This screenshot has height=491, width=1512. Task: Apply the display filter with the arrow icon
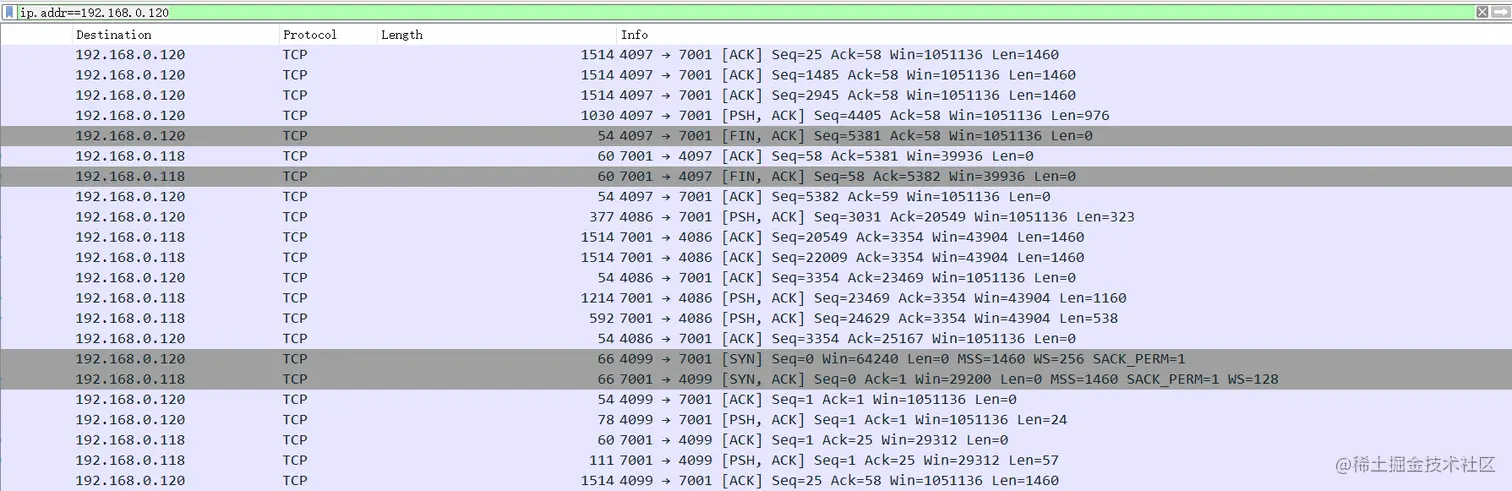point(1499,12)
